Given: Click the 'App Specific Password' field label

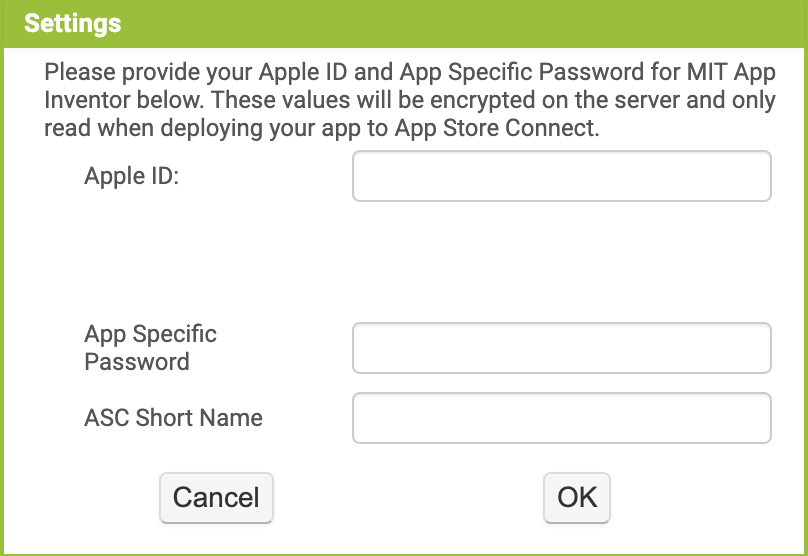Looking at the screenshot, I should (150, 348).
